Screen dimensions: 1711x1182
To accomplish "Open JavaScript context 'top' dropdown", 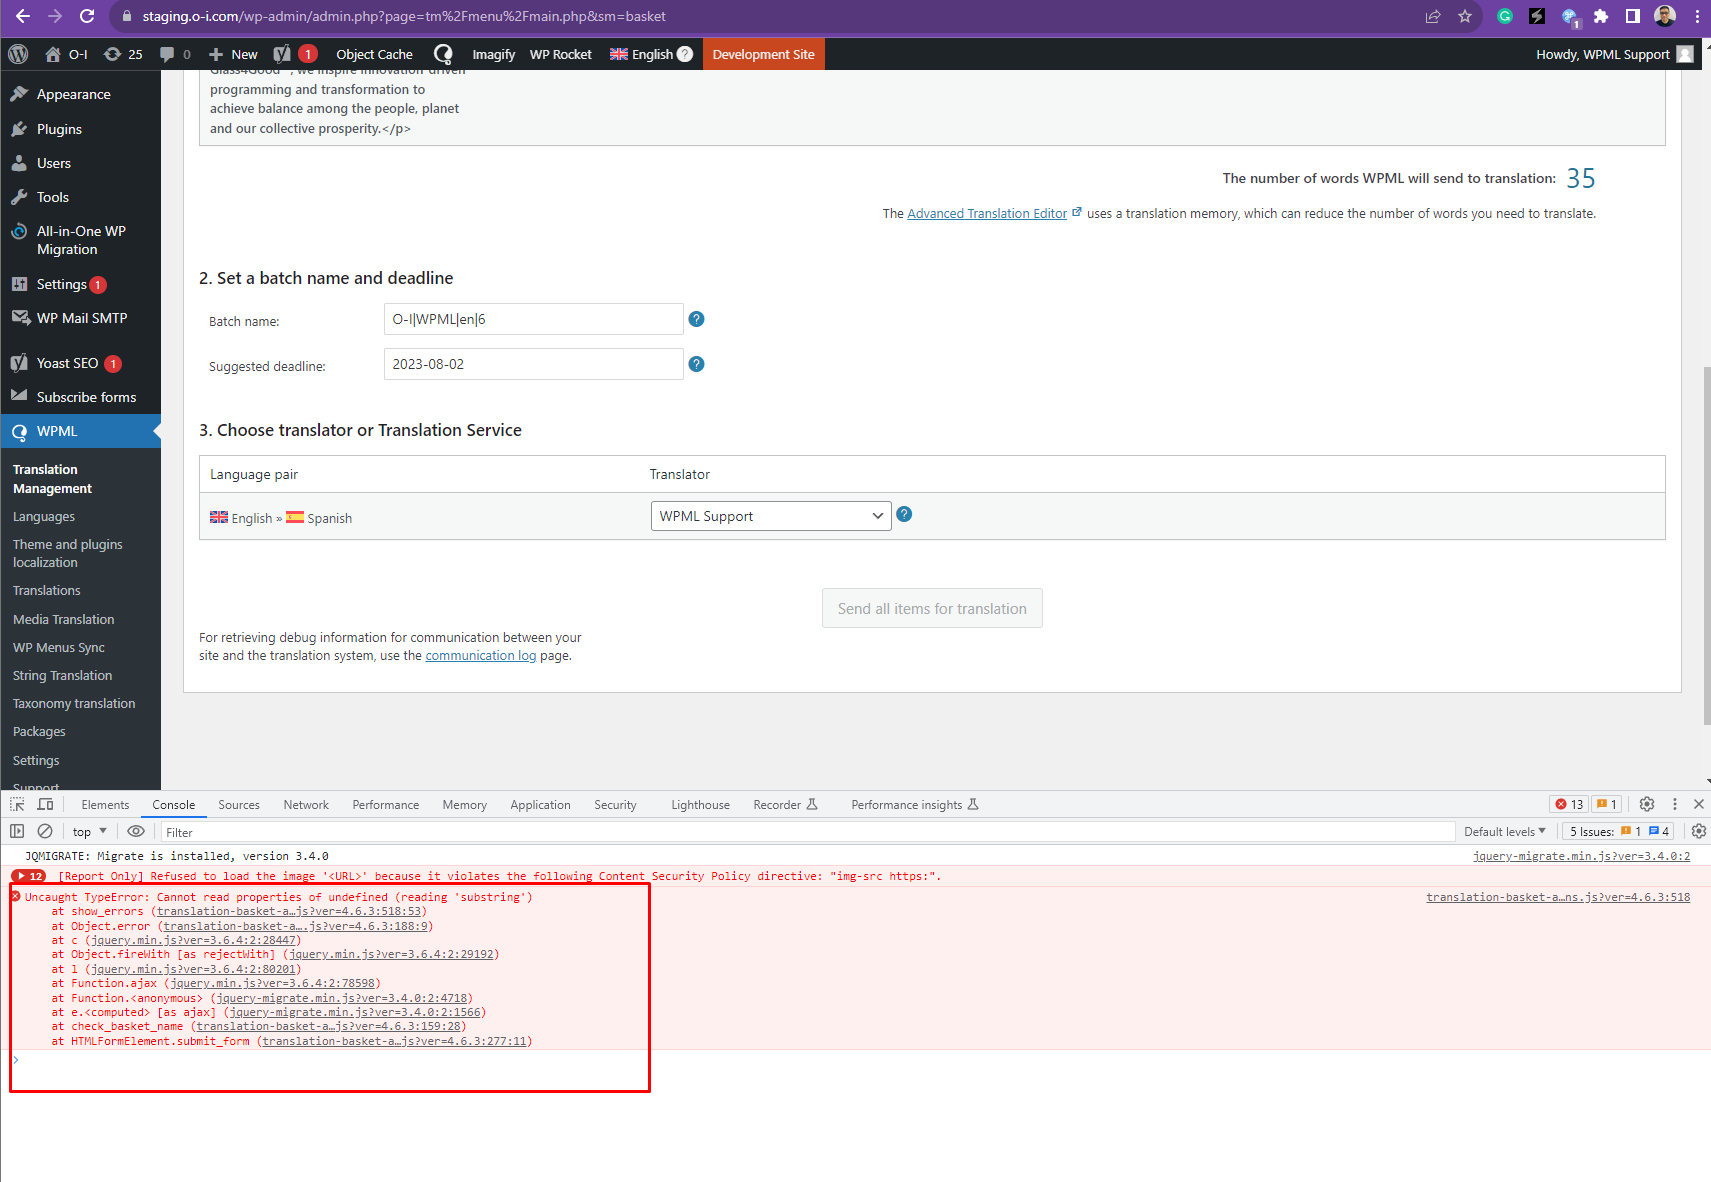I will click(x=89, y=831).
